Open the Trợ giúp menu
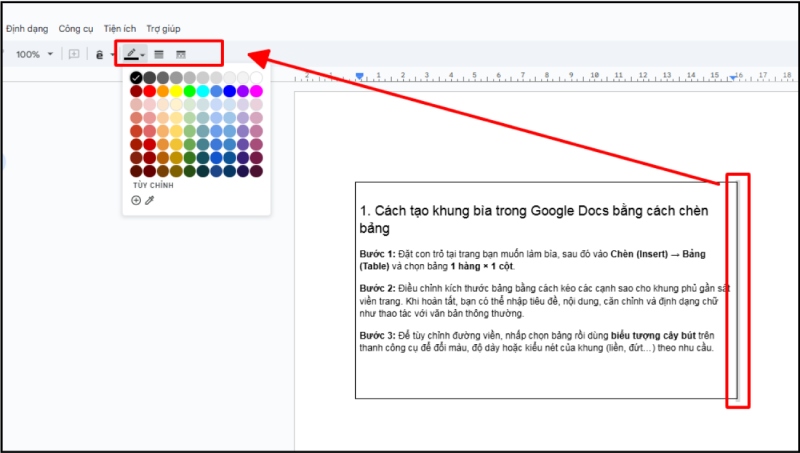 click(x=164, y=29)
